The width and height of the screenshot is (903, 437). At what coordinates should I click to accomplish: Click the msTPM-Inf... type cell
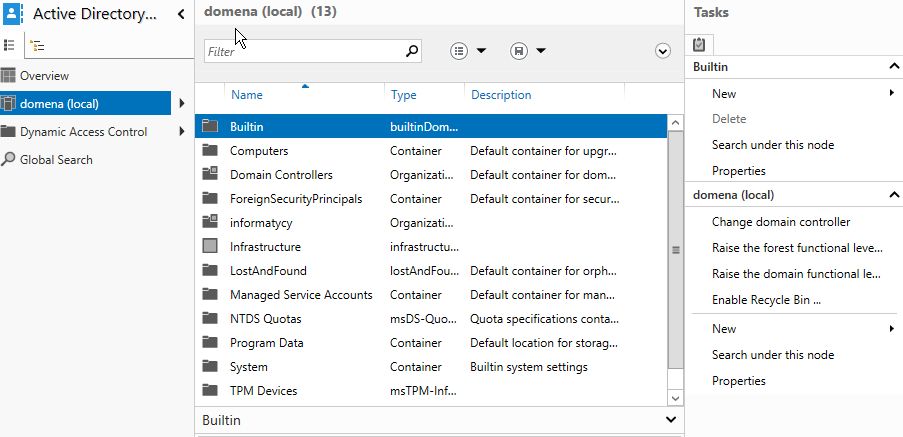click(424, 391)
